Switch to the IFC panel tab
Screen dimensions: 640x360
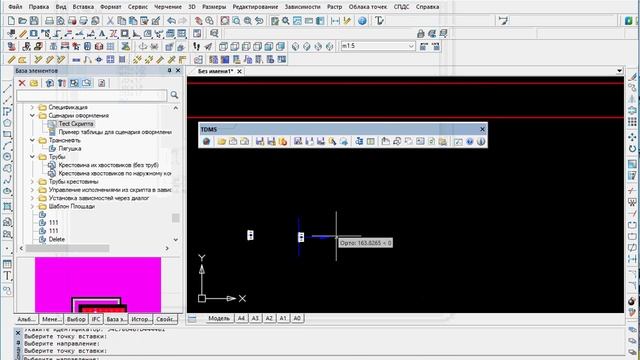[x=96, y=319]
